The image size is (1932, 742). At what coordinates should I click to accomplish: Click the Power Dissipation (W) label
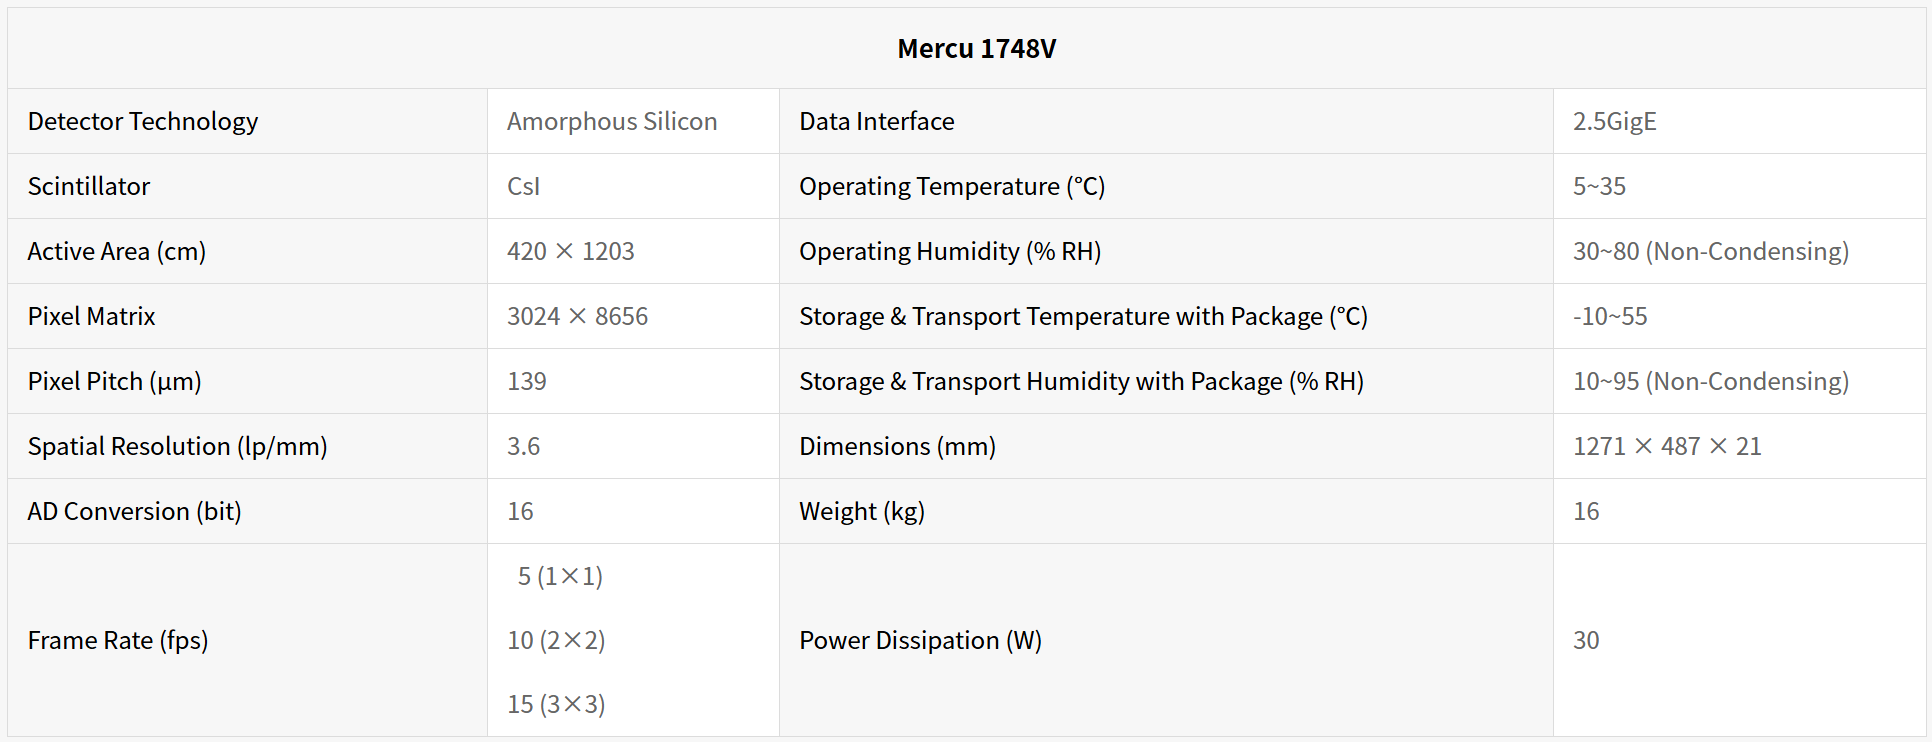click(920, 641)
